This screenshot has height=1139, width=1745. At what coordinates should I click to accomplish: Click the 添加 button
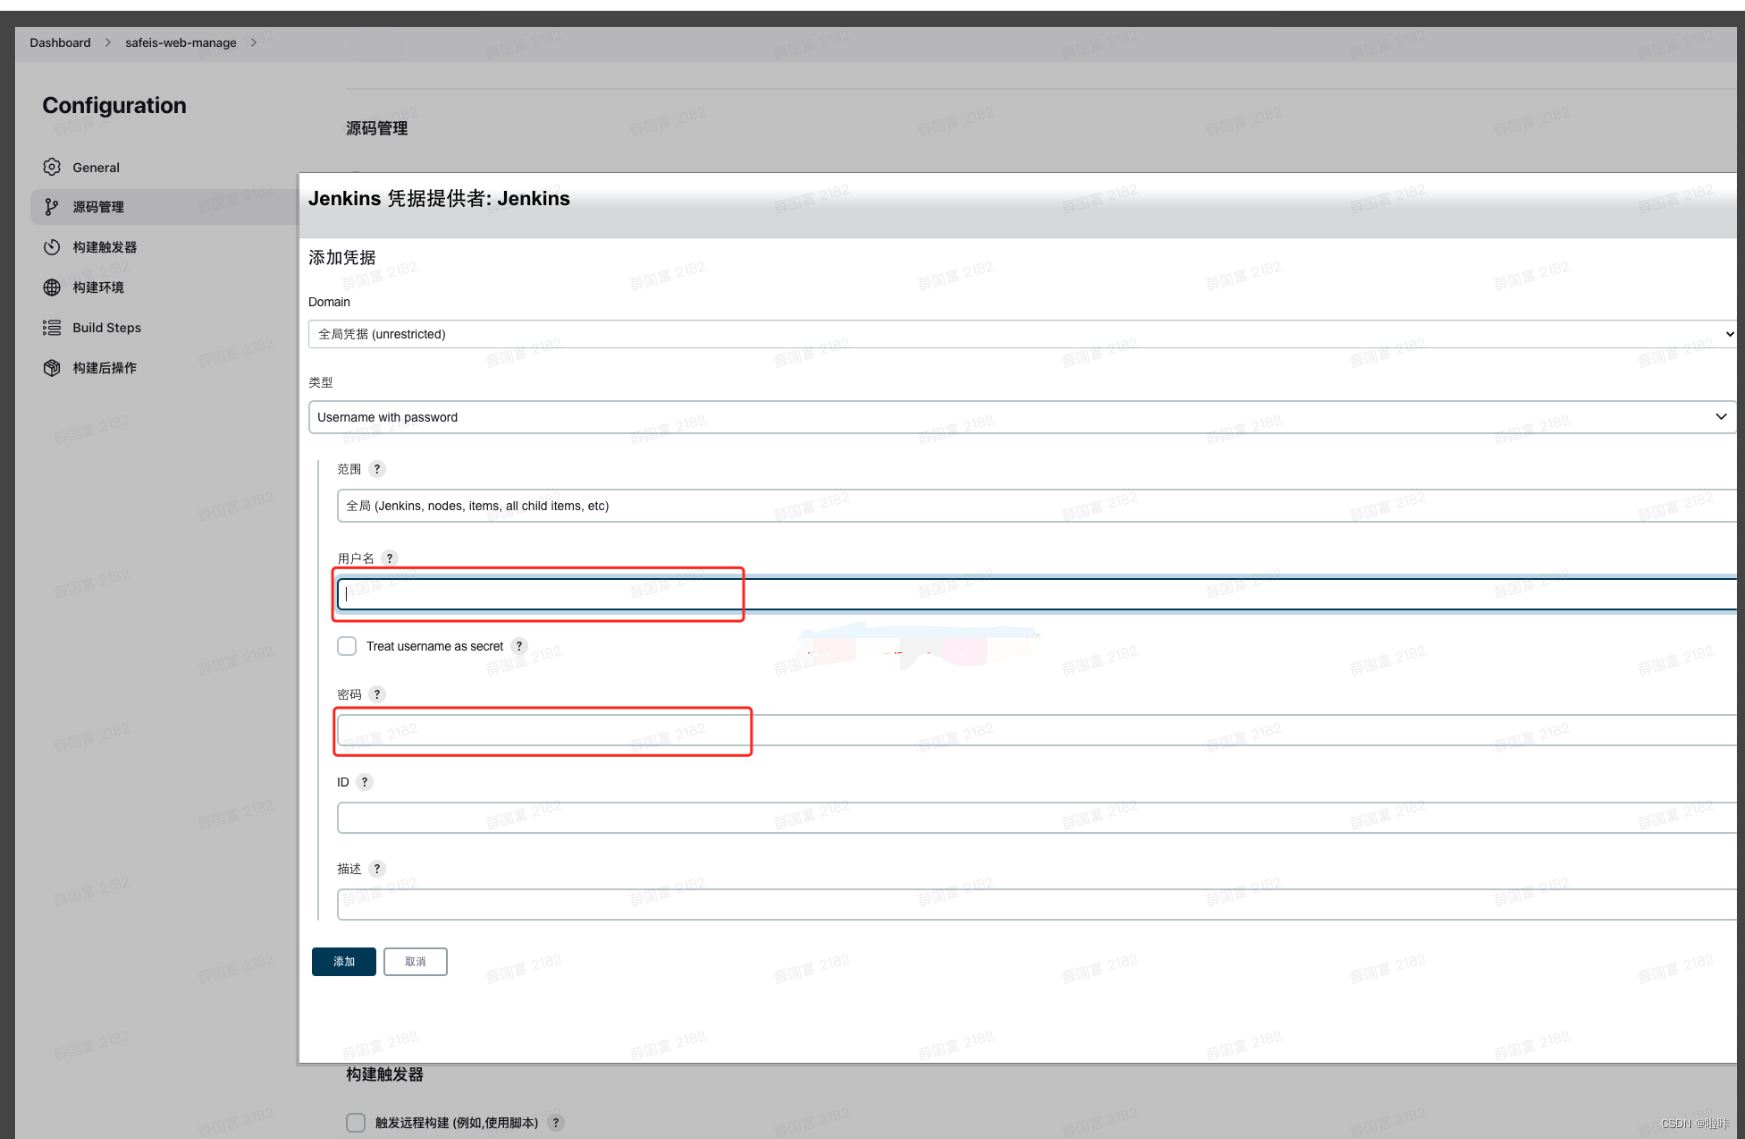[x=344, y=961]
